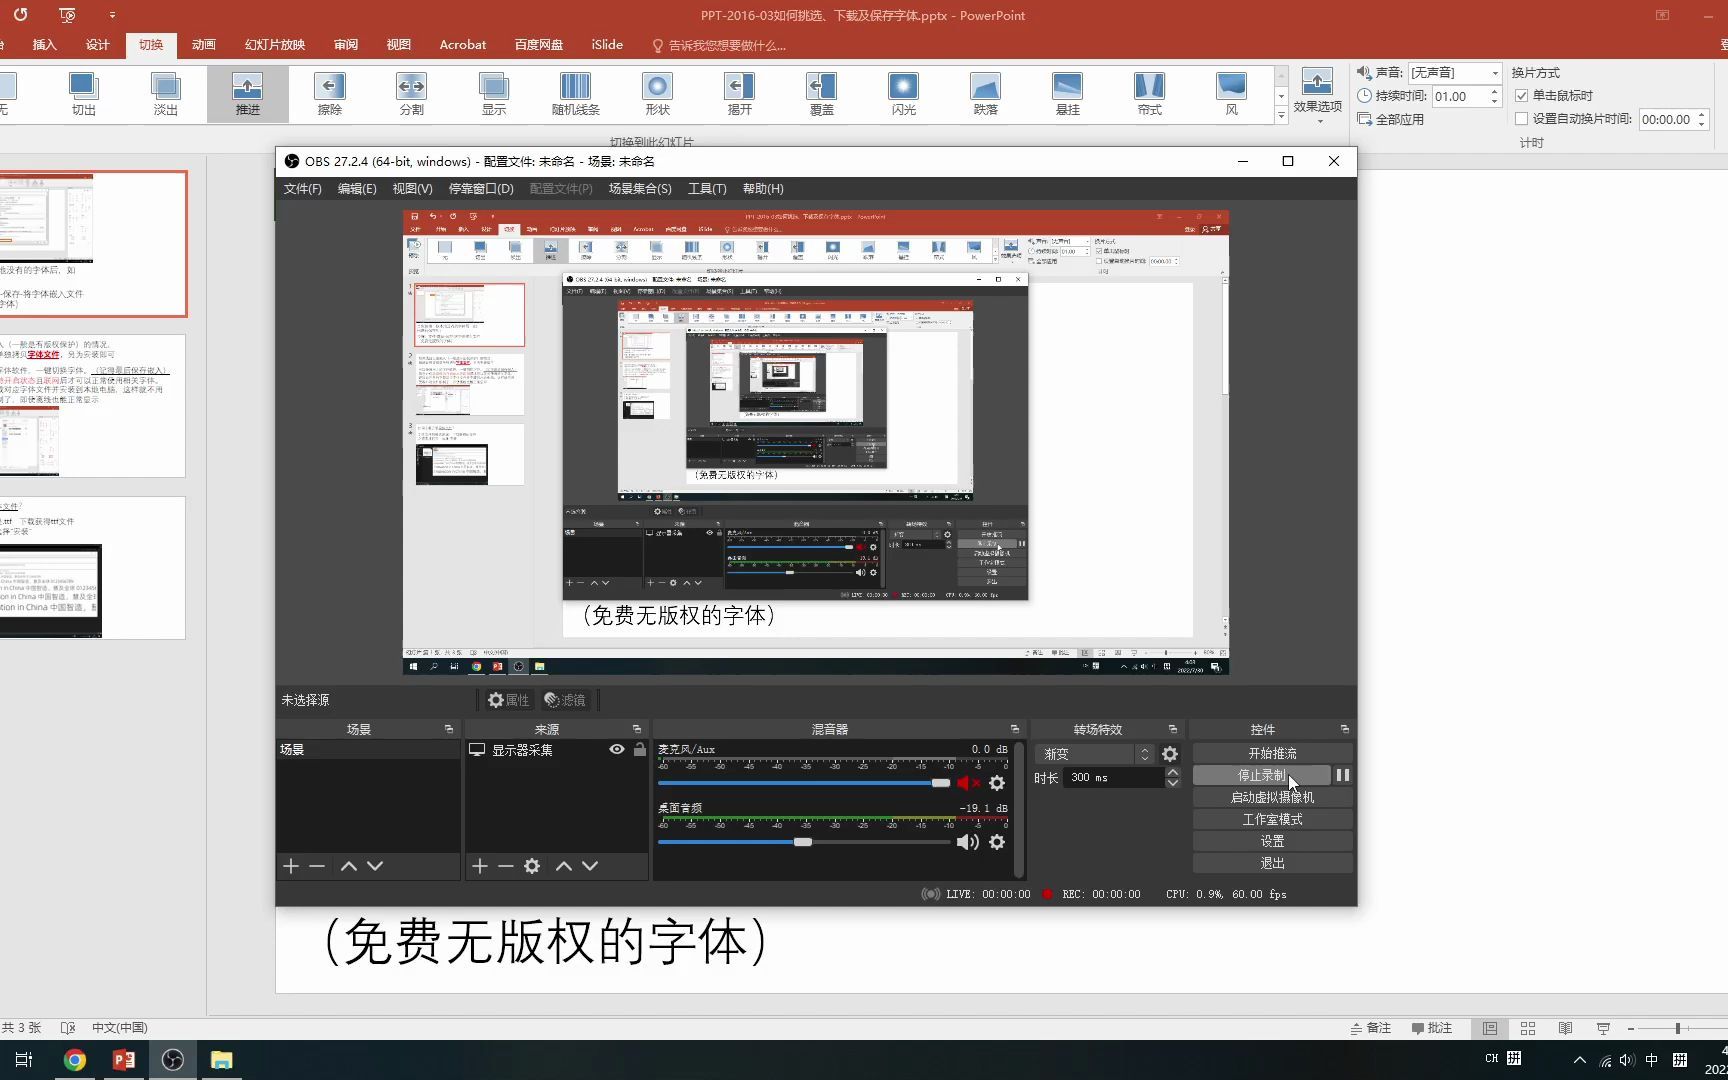Increase the auto-advance time spinner
This screenshot has width=1728, height=1080.
pyautogui.click(x=1702, y=115)
